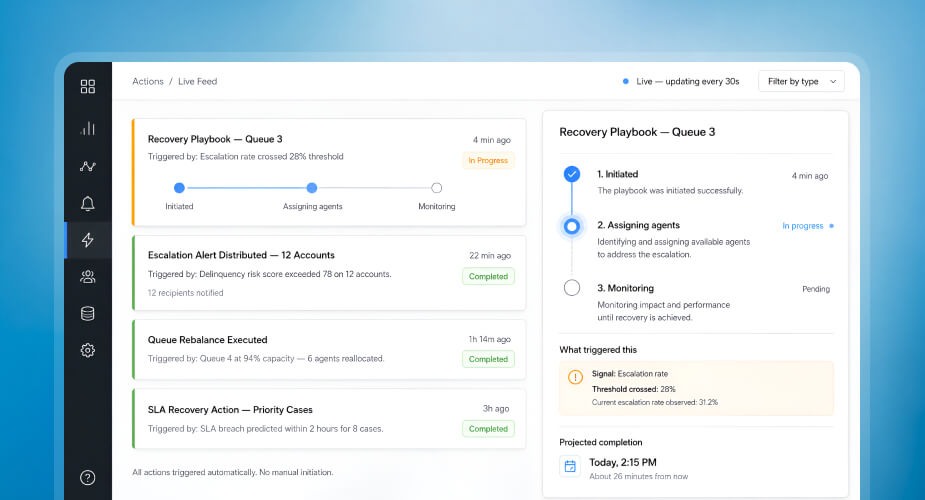925x500 pixels.
Task: Click 'Triggered by: SLA breach predicted' text
Action: point(265,429)
